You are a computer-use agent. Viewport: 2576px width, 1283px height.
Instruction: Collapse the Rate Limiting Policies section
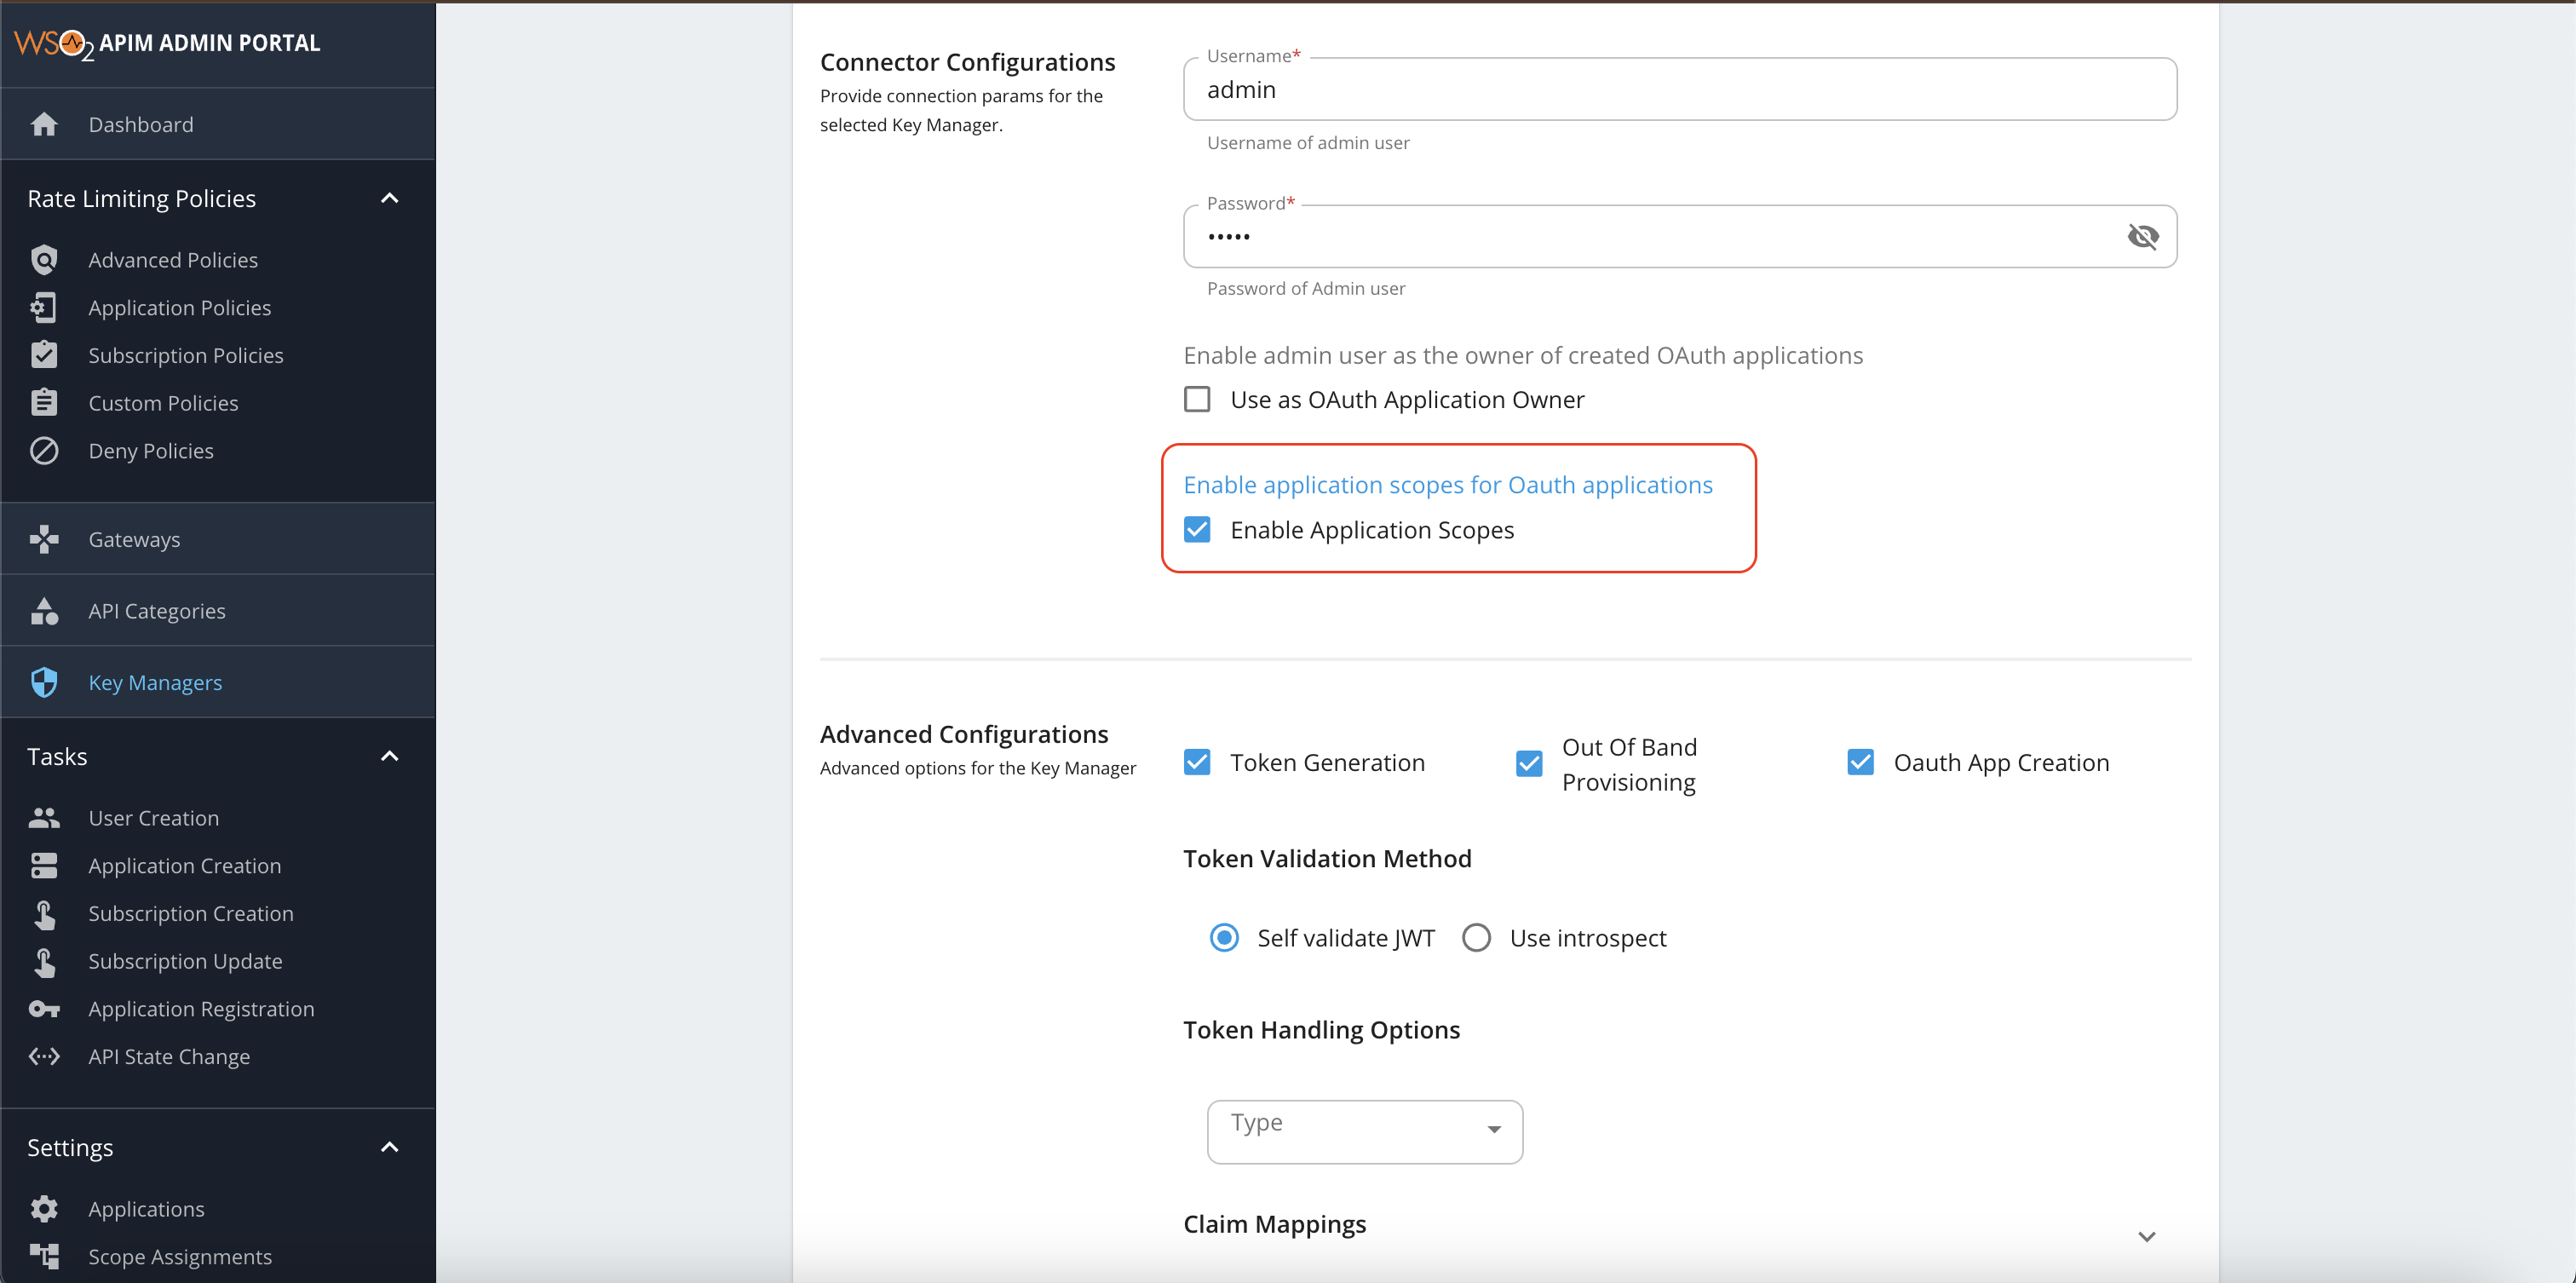click(x=389, y=198)
